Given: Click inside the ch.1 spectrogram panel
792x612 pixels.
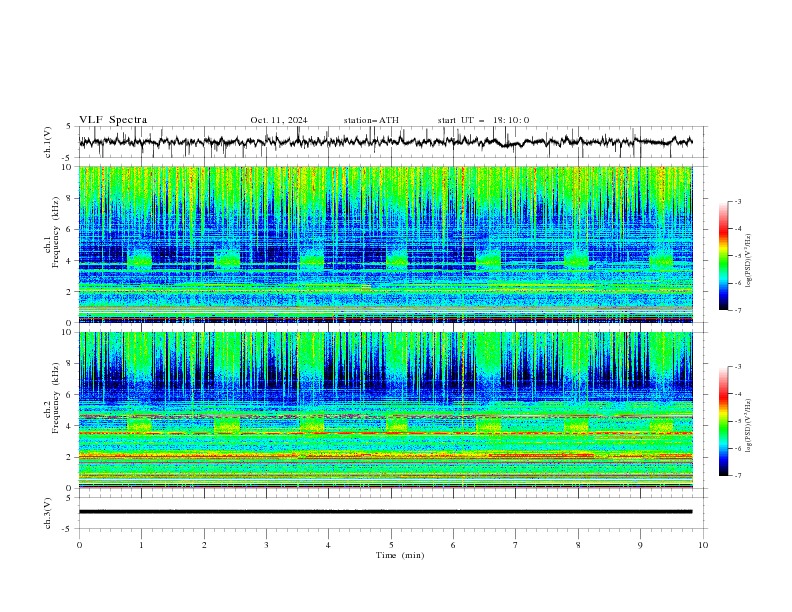Looking at the screenshot, I should click(385, 244).
